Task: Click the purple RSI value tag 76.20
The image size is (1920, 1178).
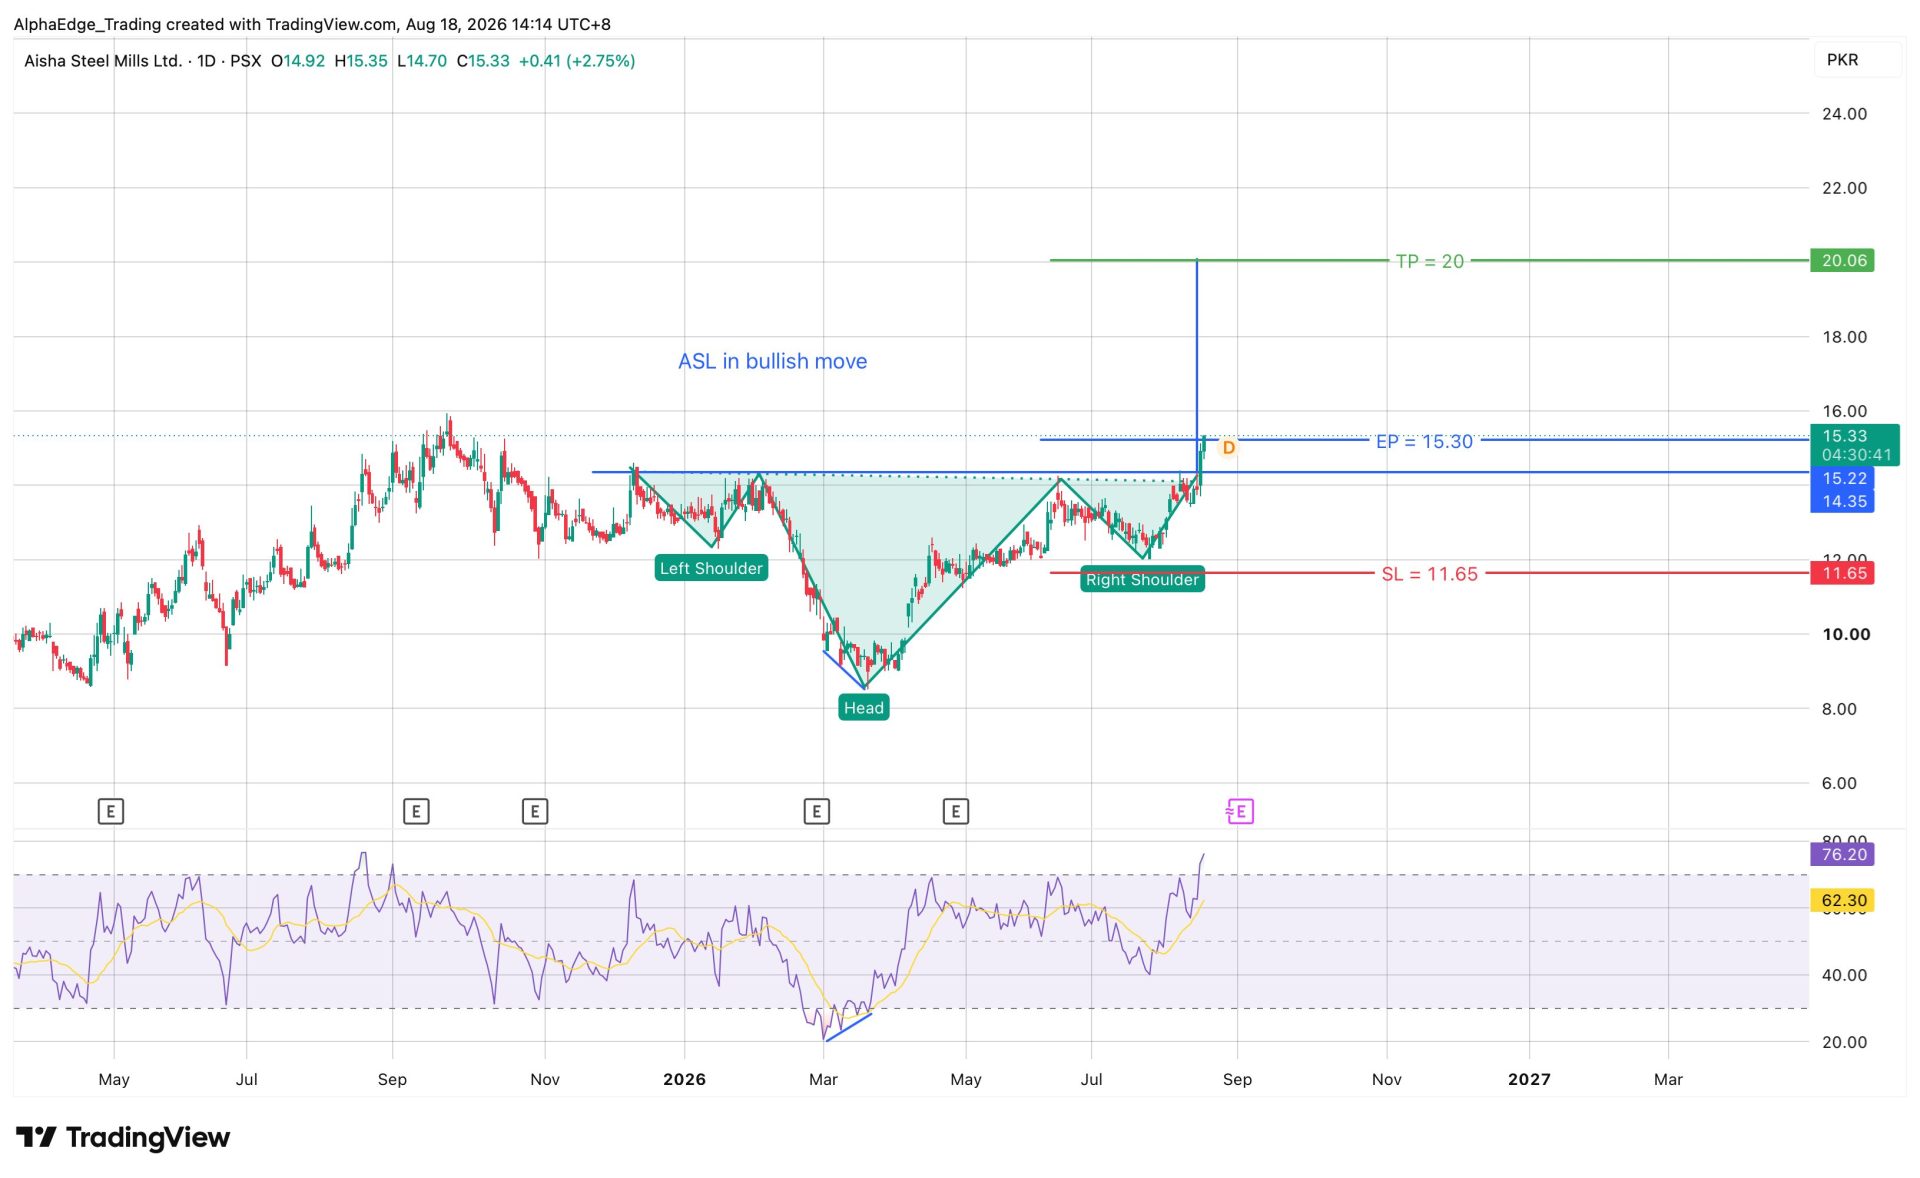Action: [x=1842, y=854]
